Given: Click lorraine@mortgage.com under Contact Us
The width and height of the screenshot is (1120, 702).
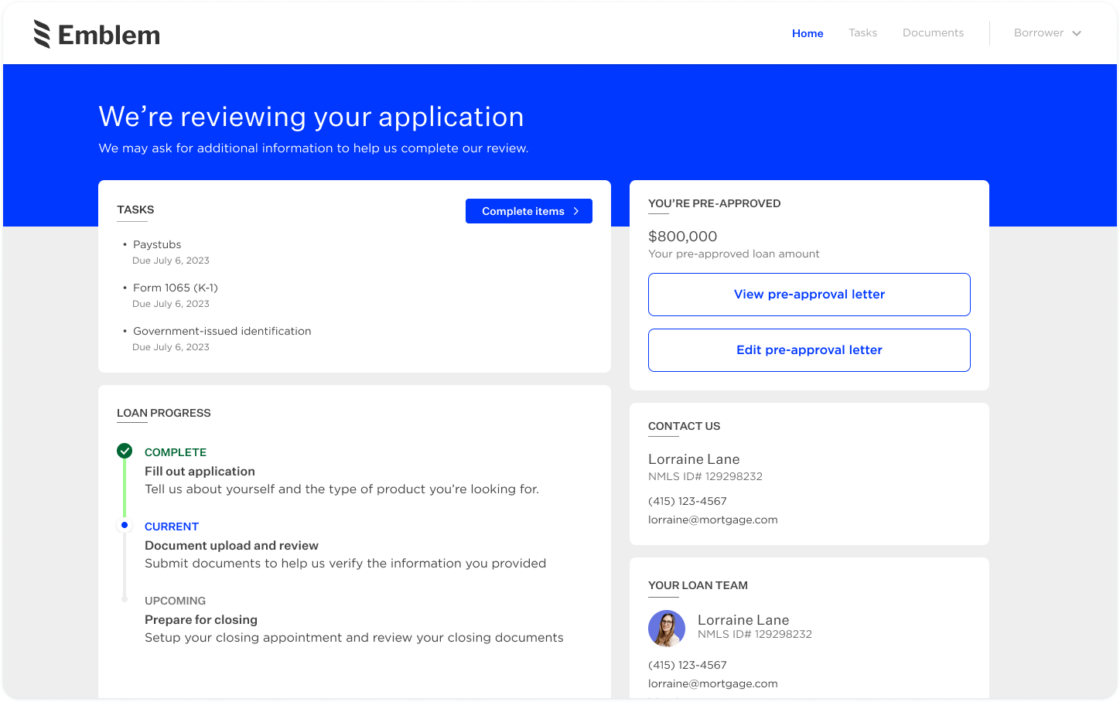Looking at the screenshot, I should click(x=713, y=519).
